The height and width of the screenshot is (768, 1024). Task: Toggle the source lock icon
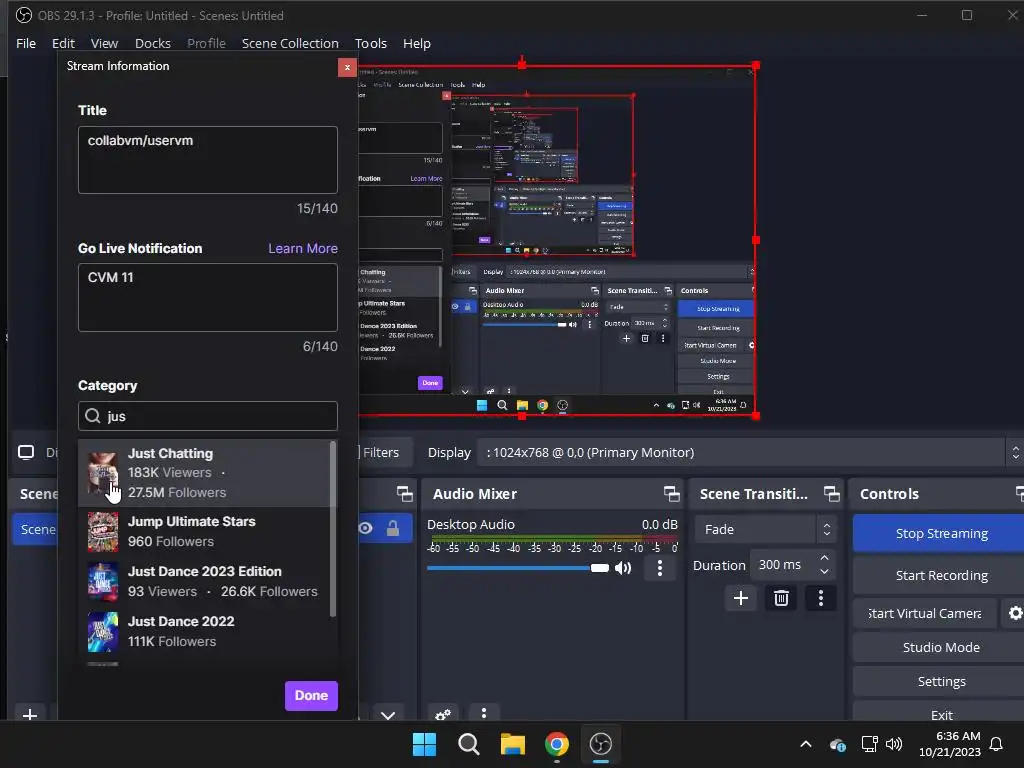(x=392, y=528)
